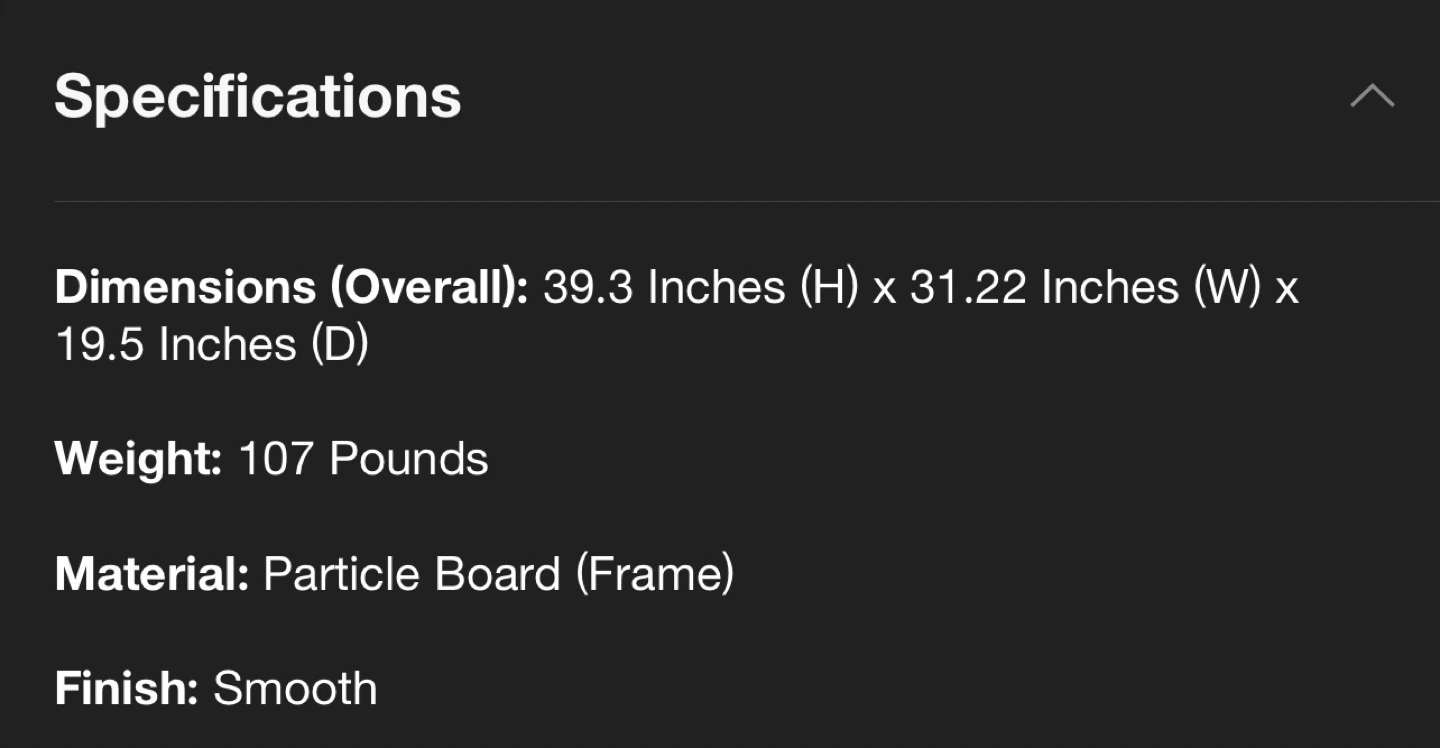The image size is (1440, 748).
Task: Select the Material label
Action: point(152,574)
